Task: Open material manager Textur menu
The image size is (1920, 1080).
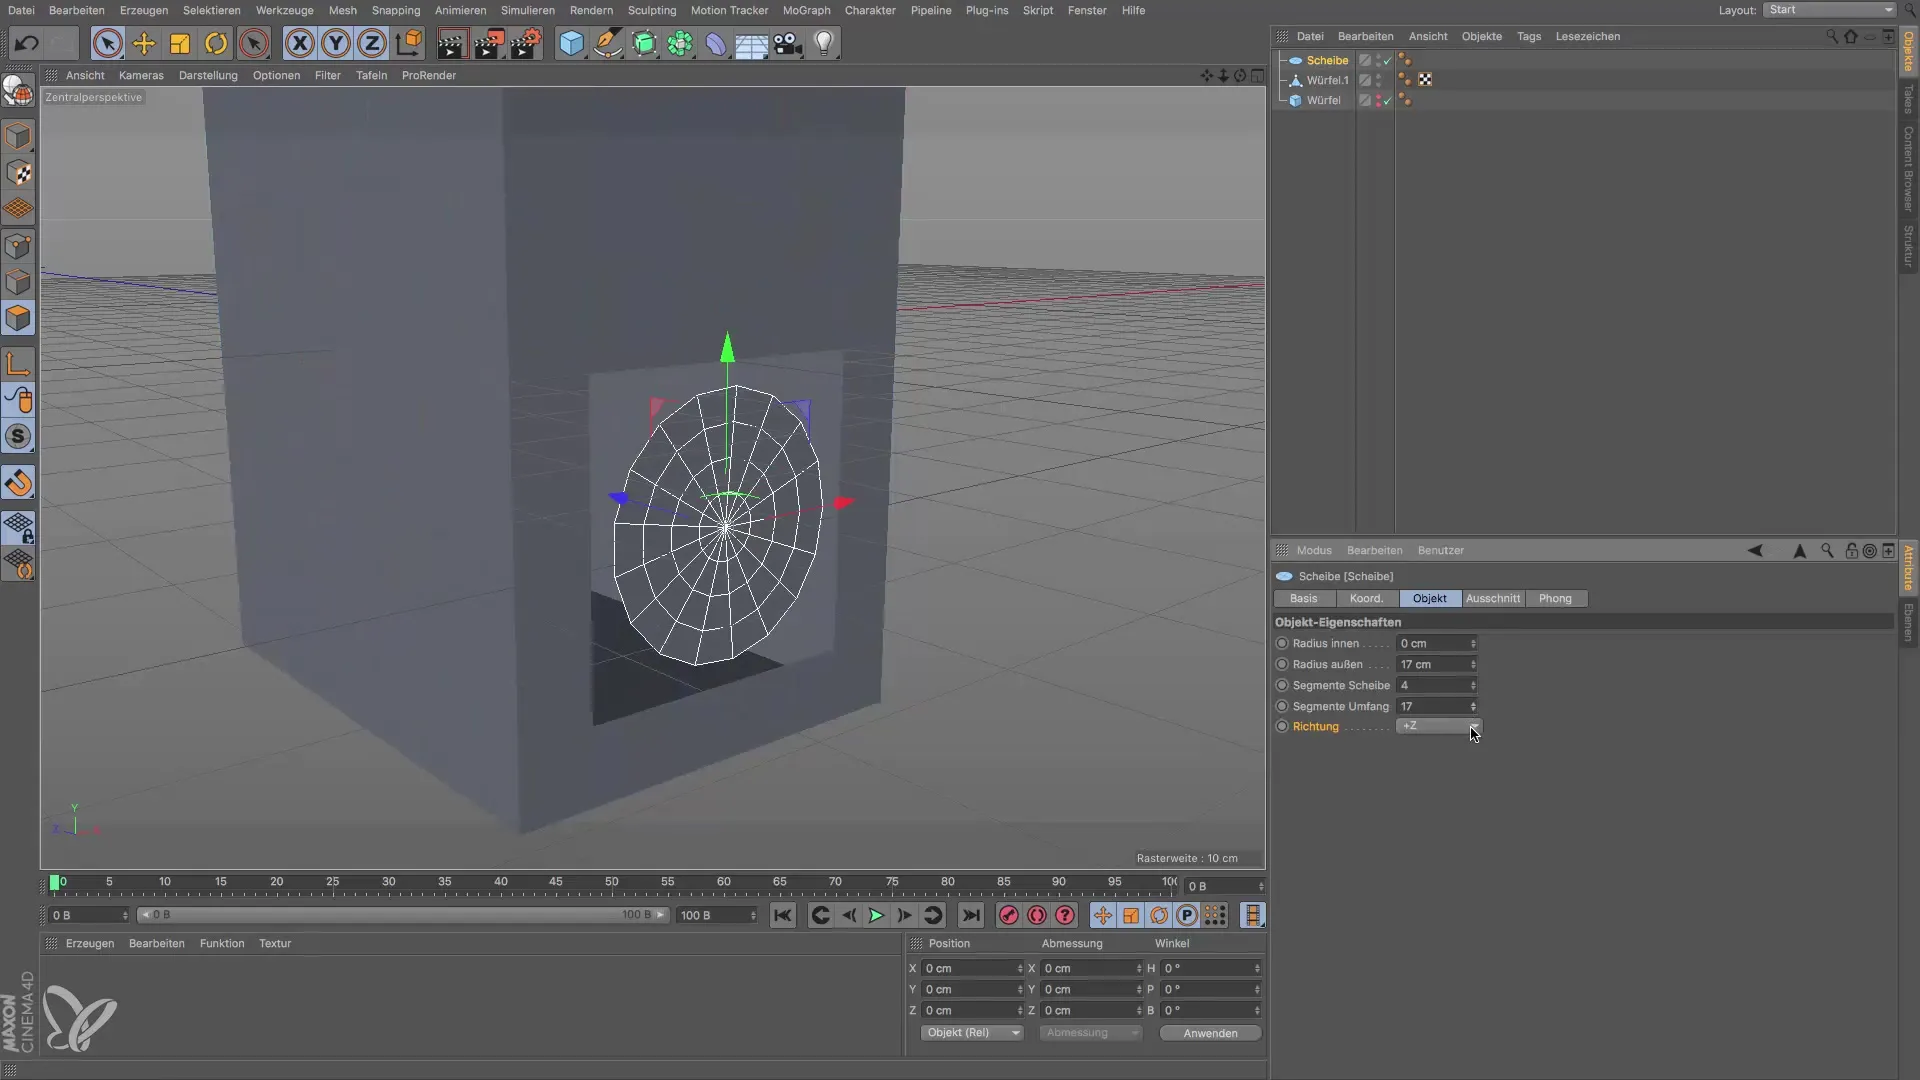Action: [x=275, y=943]
